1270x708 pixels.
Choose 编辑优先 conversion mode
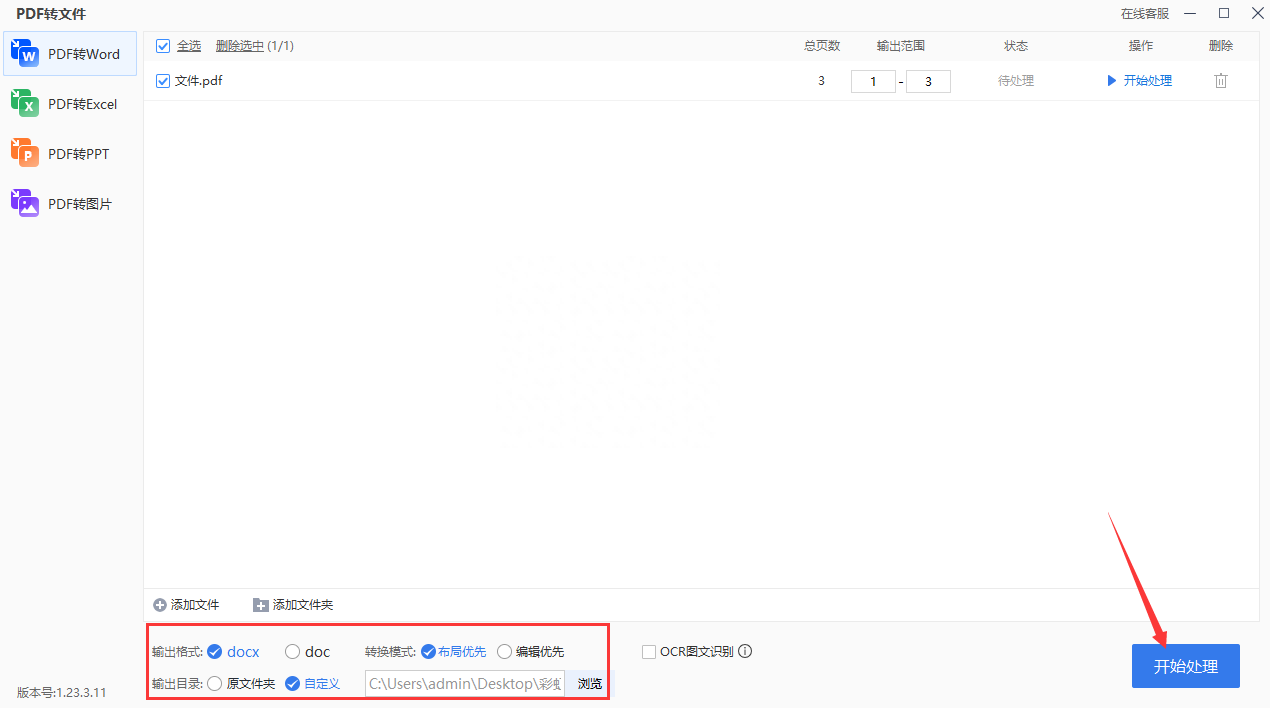pyautogui.click(x=504, y=652)
